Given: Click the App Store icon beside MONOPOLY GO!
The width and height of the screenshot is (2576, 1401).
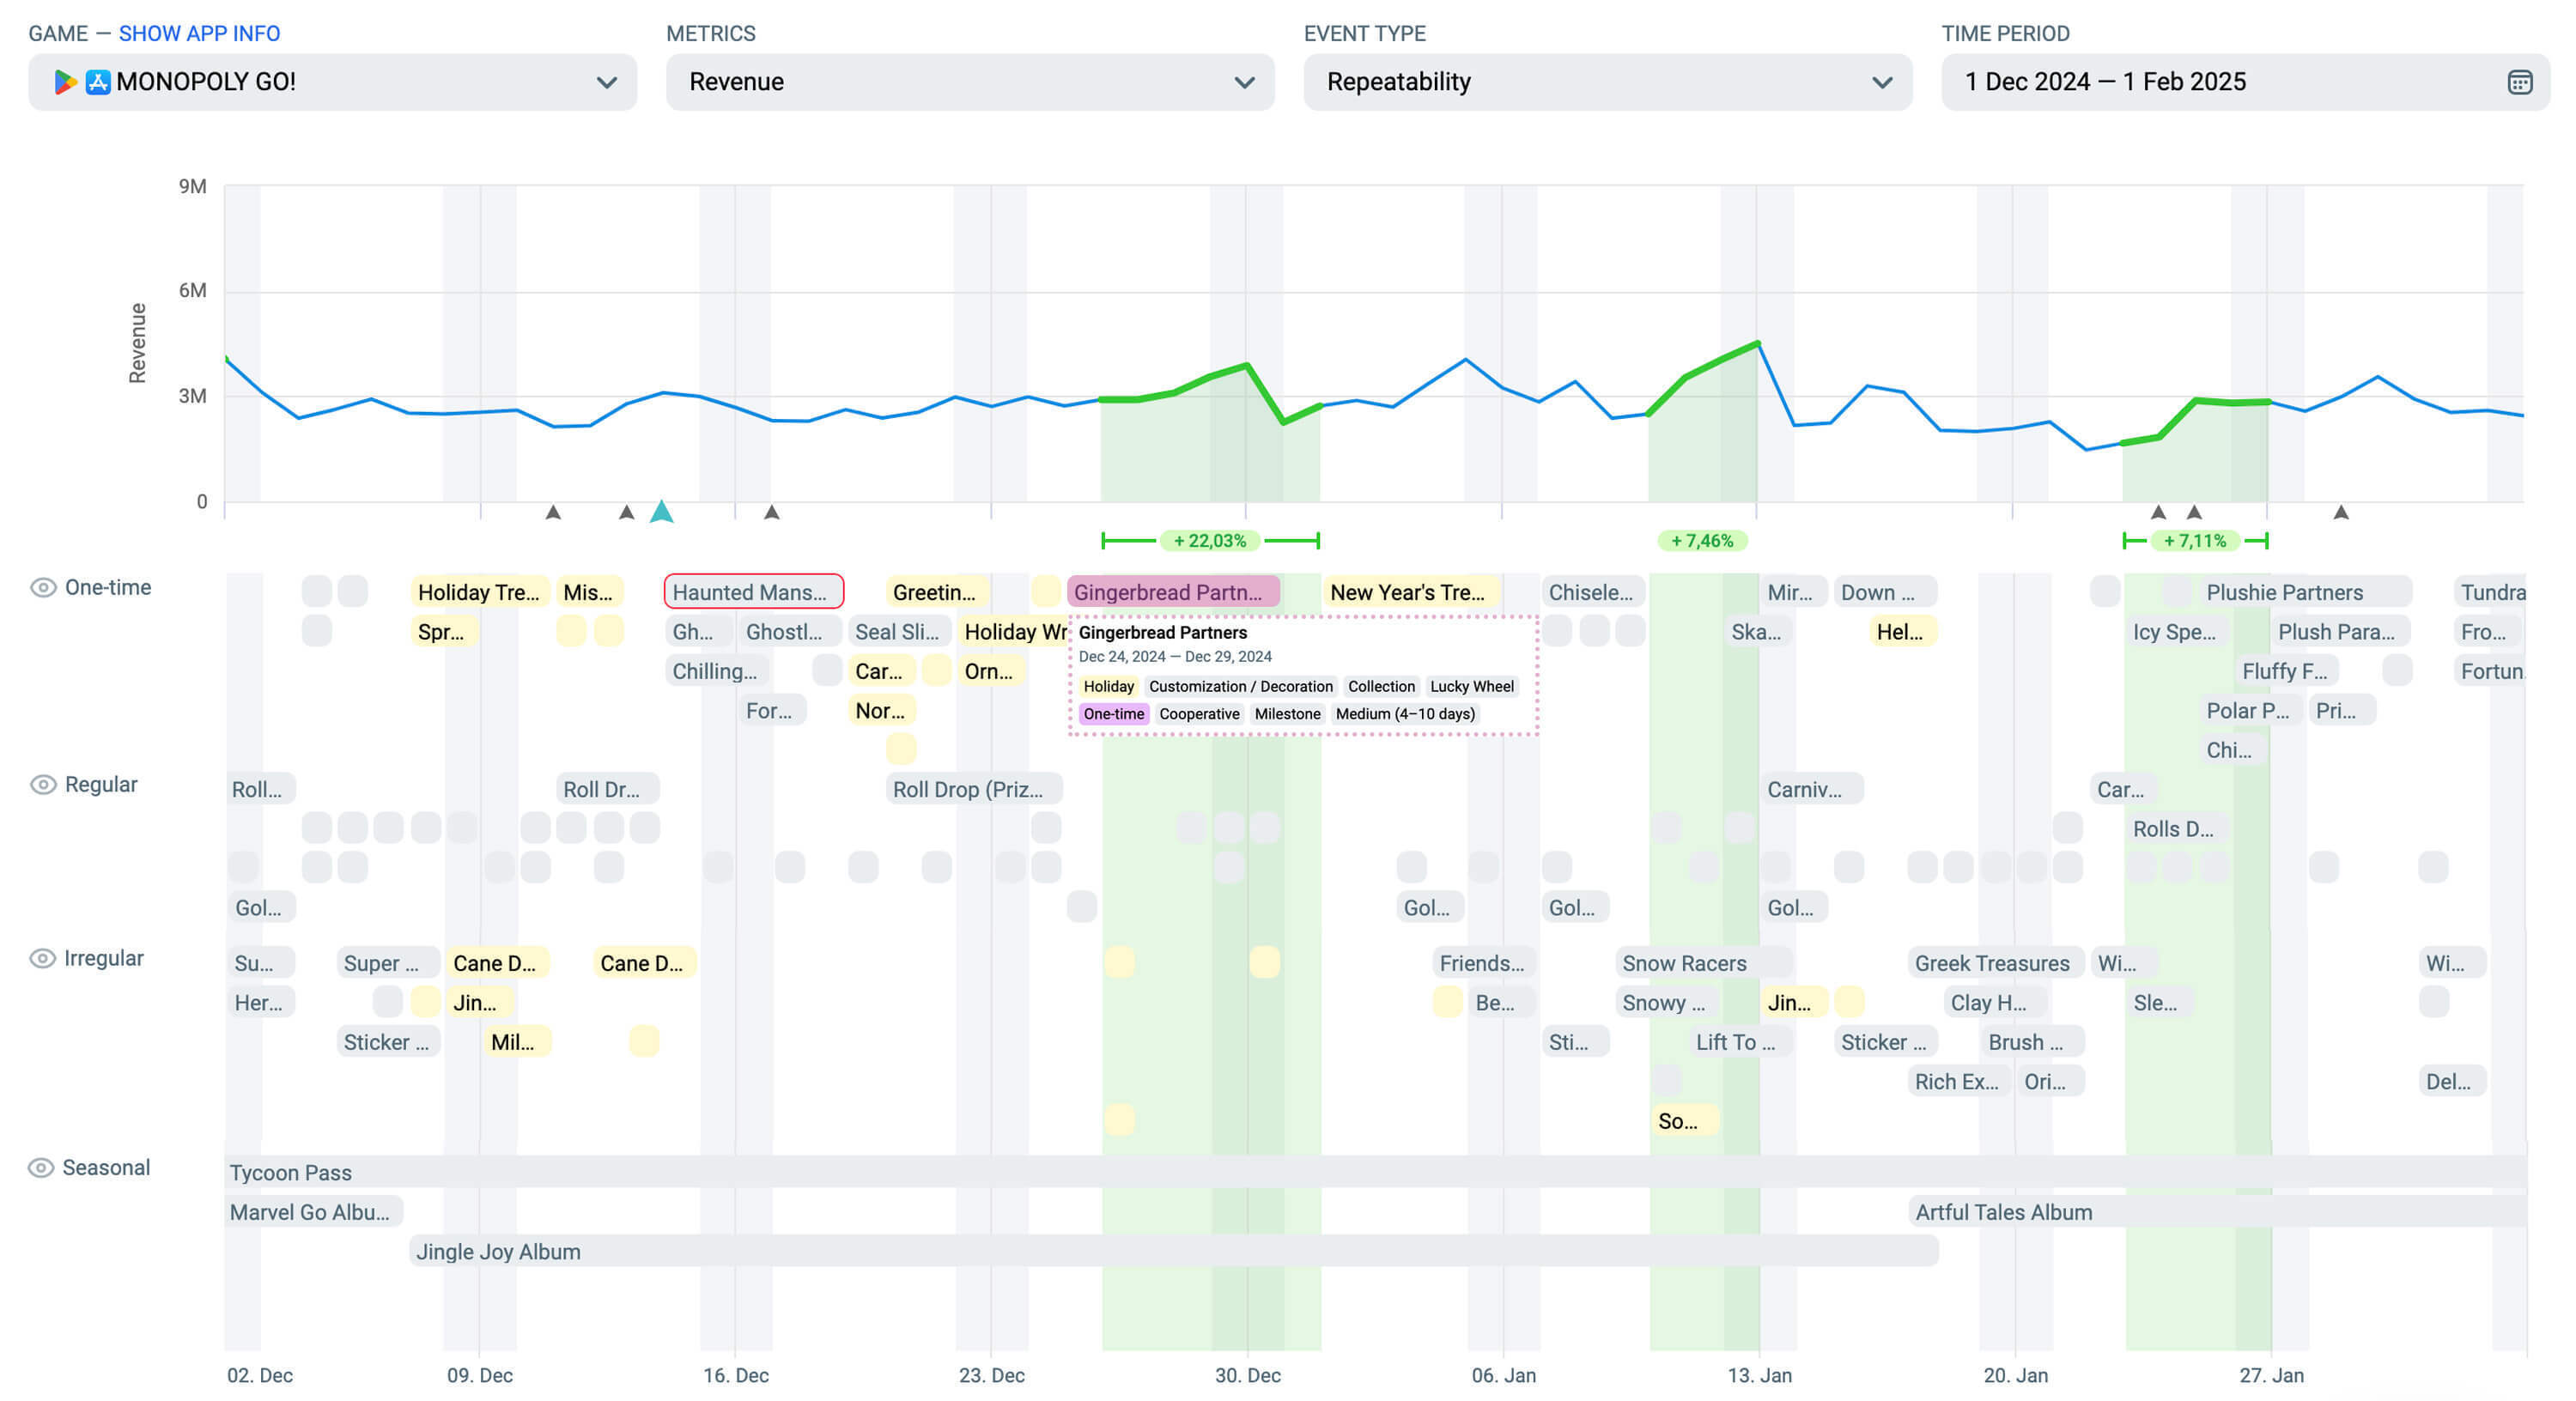Looking at the screenshot, I should (x=97, y=82).
